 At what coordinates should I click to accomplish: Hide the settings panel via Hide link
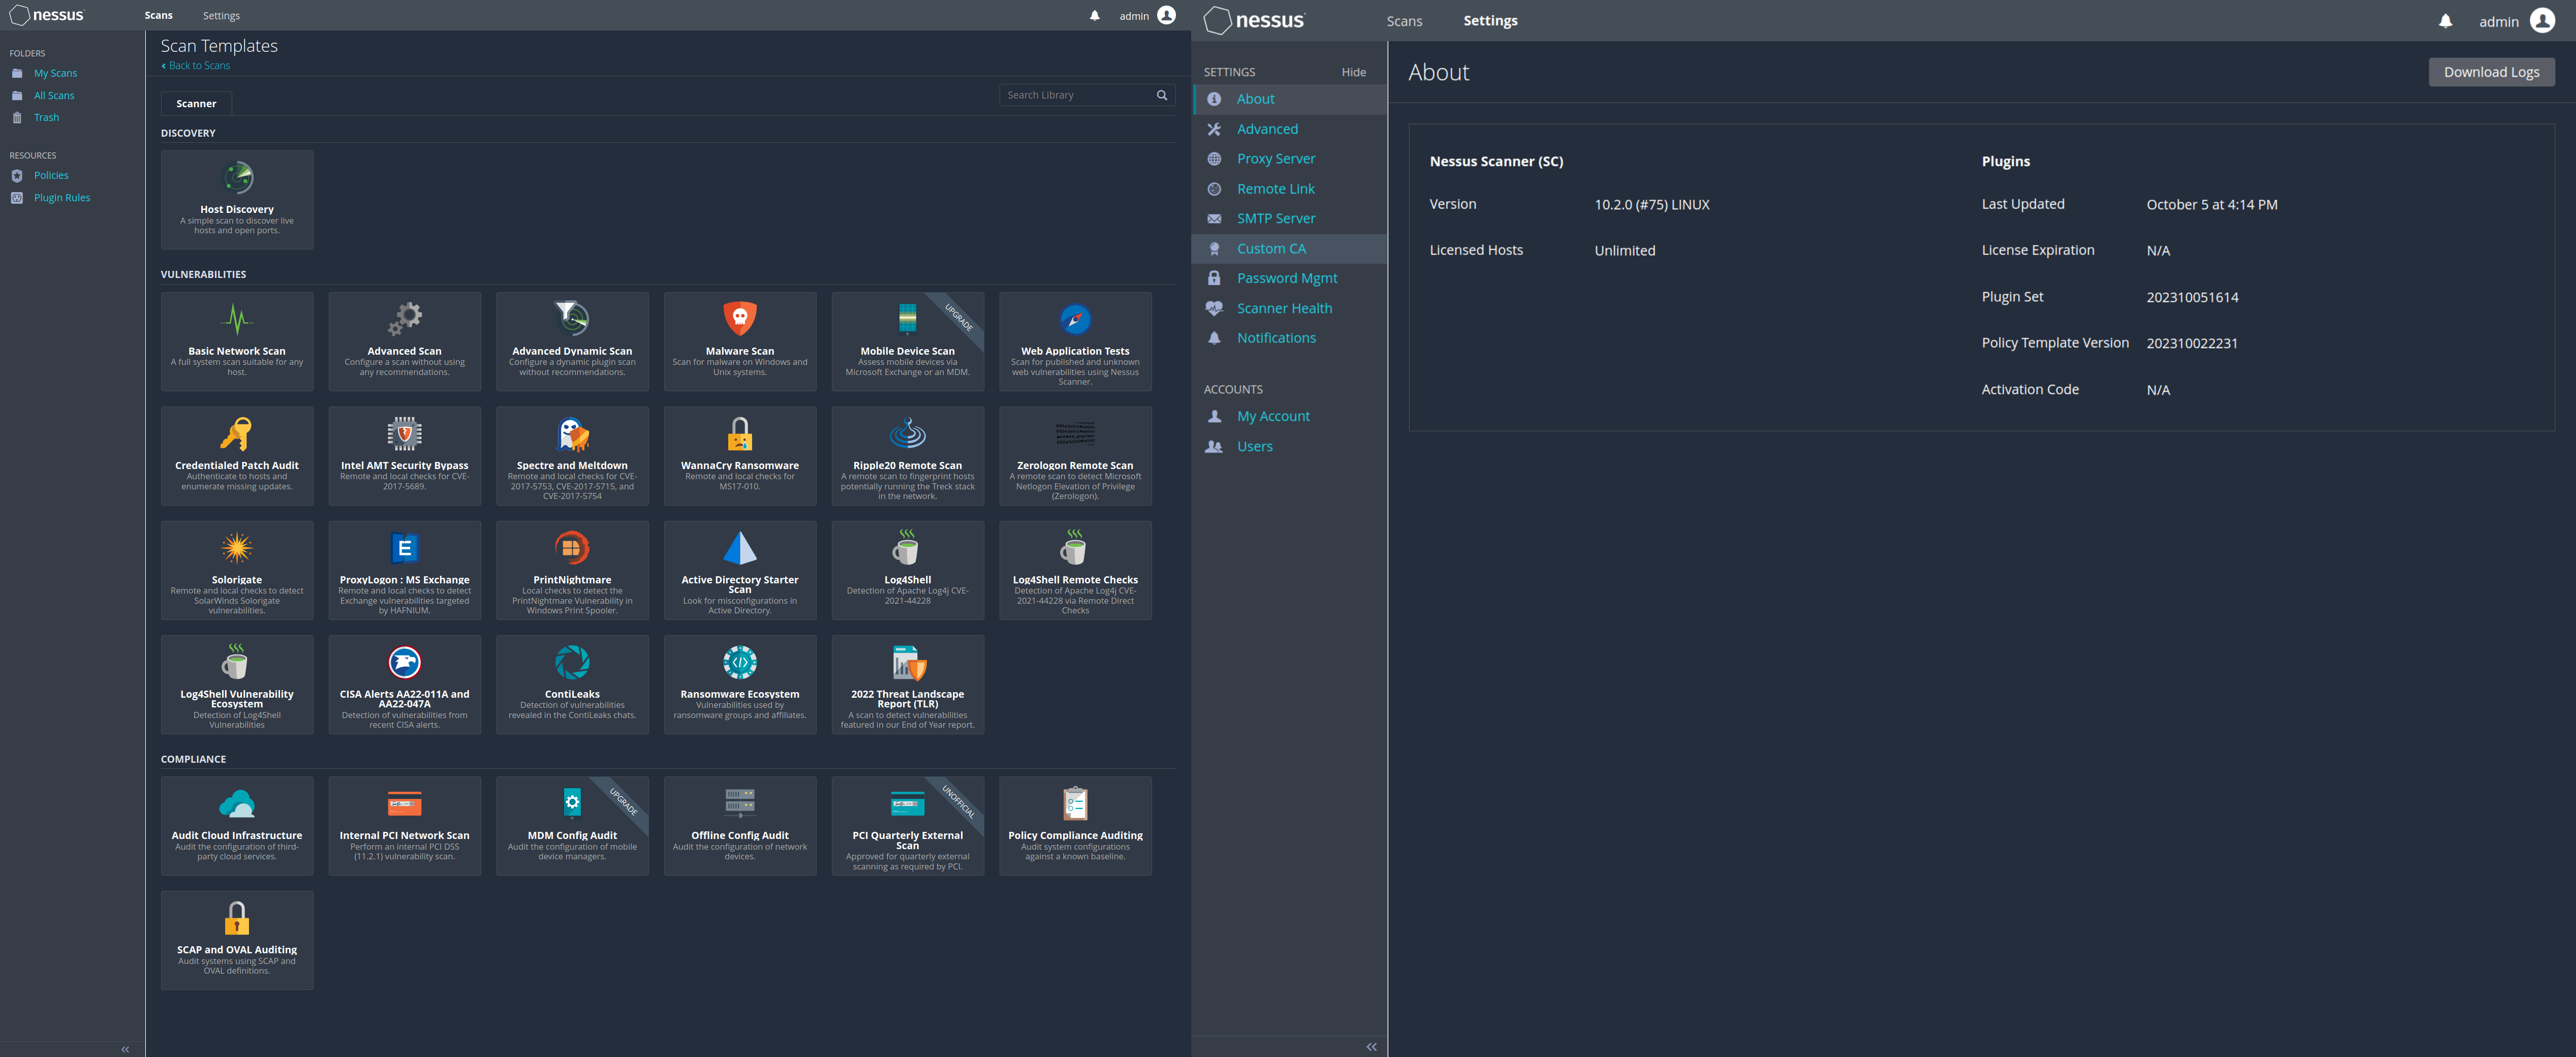(x=1353, y=72)
